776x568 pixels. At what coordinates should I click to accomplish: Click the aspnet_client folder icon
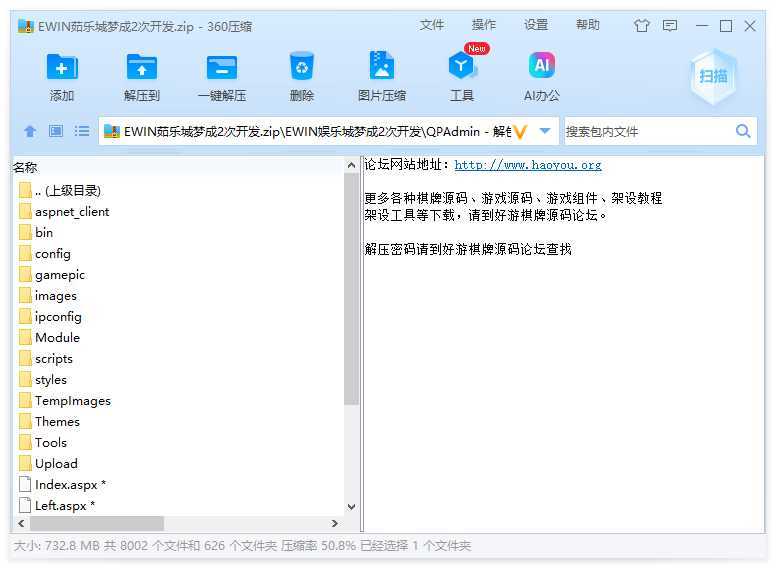pyautogui.click(x=25, y=212)
